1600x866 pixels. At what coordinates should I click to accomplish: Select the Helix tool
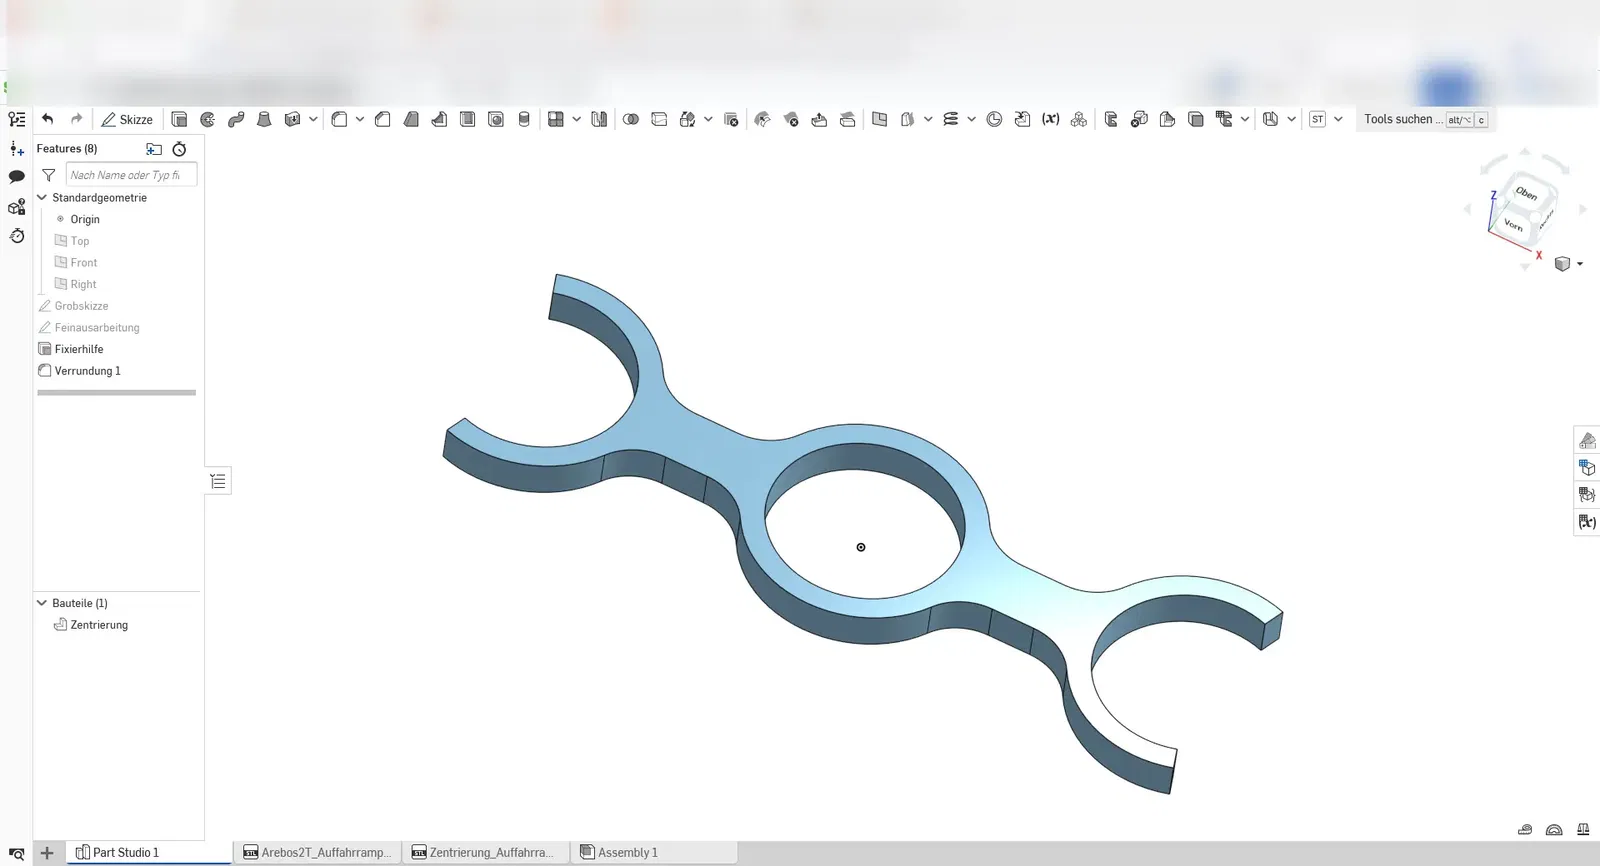950,119
